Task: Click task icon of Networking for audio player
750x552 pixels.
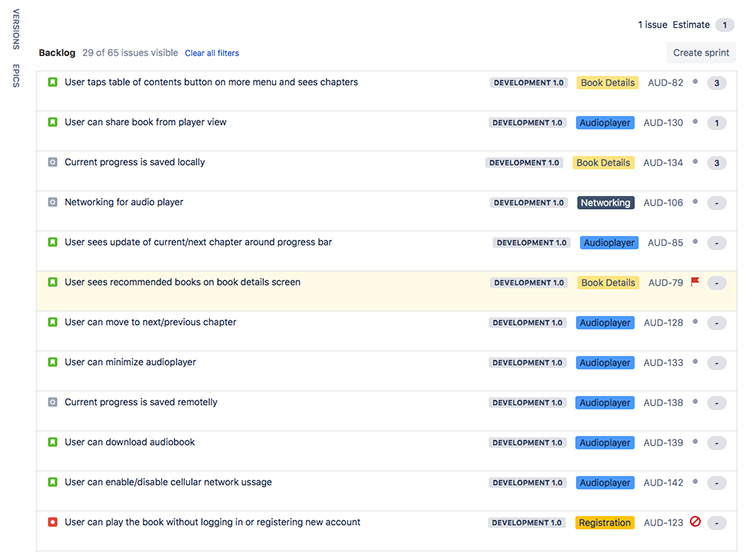Action: 53,202
